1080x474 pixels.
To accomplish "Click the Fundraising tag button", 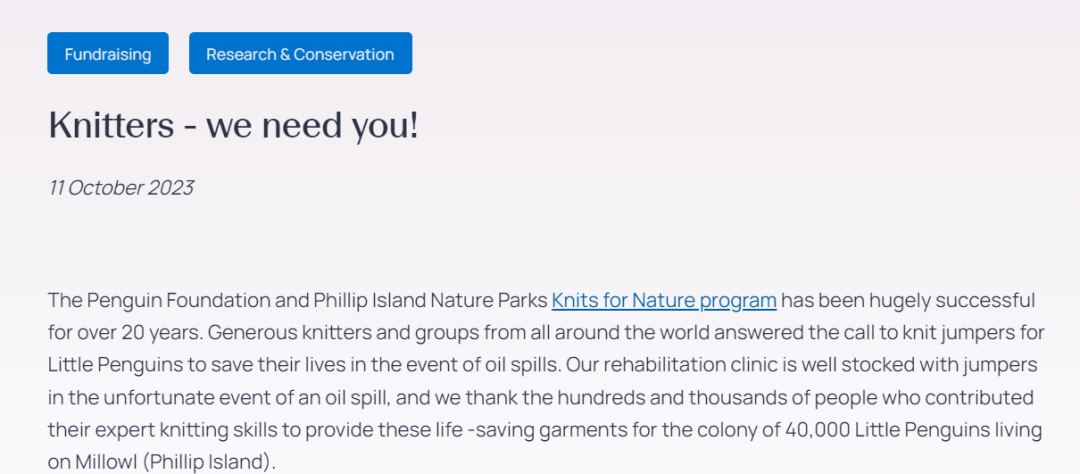I will click(108, 54).
